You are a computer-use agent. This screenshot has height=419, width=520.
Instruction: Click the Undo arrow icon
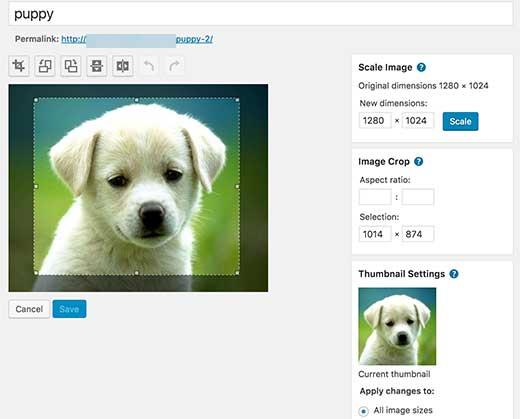click(149, 66)
